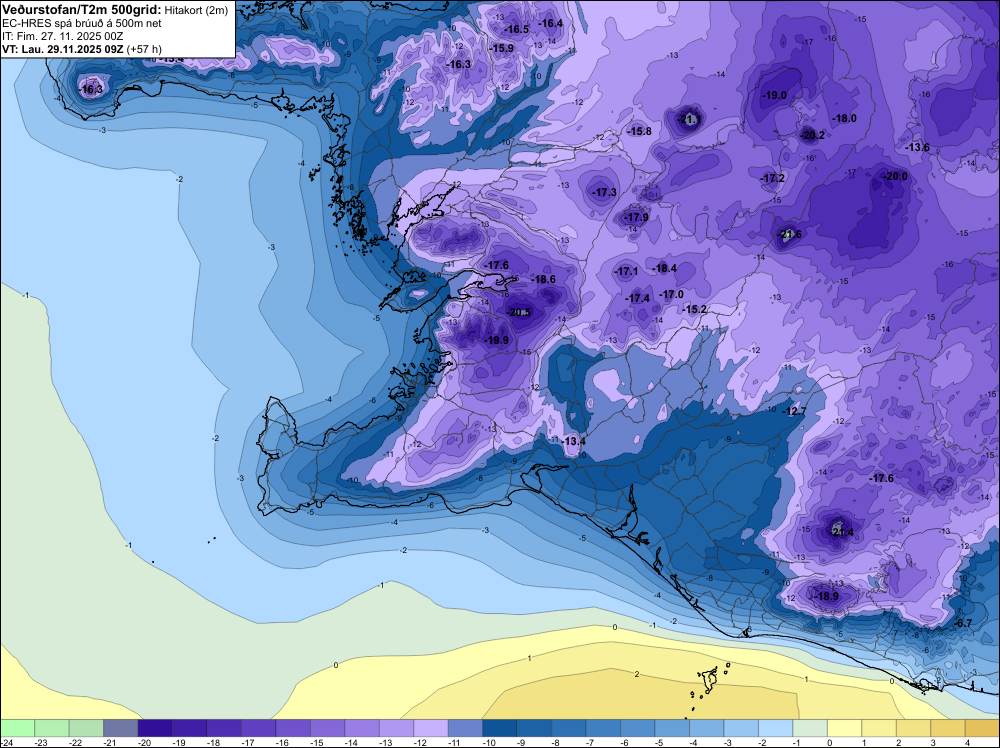Click the -13.4 temperature label
The height and width of the screenshot is (748, 1000).
[x=573, y=441]
